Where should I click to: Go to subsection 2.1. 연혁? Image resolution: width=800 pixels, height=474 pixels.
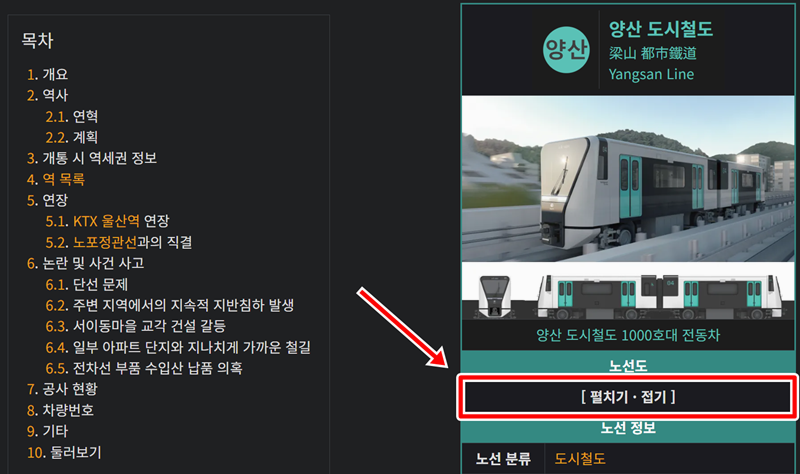coord(71,116)
